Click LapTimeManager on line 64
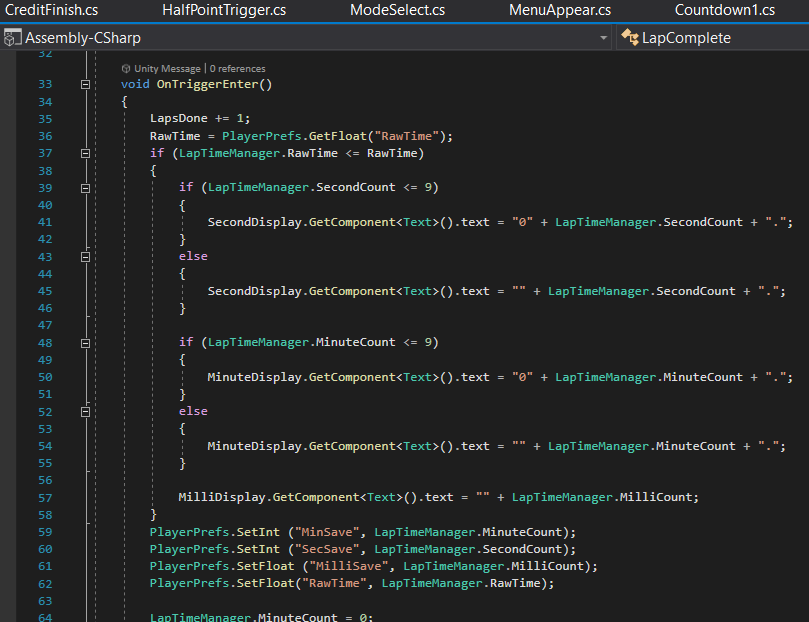 click(200, 617)
